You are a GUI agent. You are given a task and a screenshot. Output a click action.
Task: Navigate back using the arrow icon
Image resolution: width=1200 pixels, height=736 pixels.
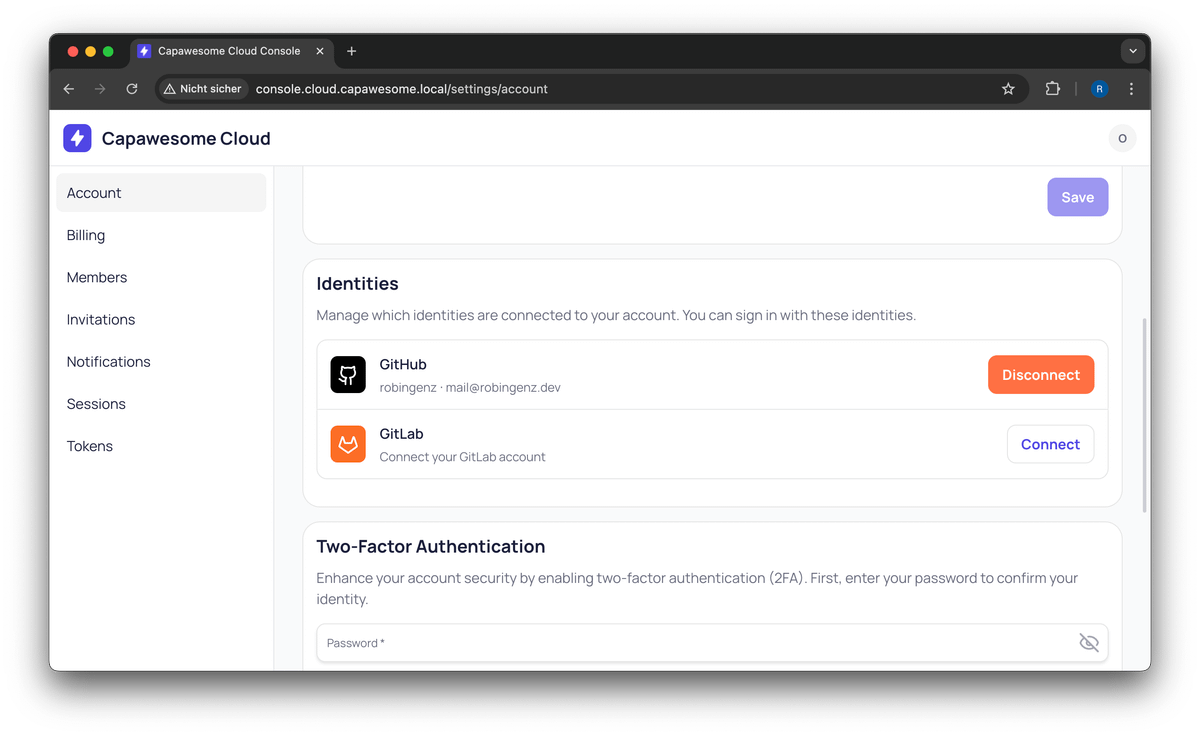(x=68, y=88)
